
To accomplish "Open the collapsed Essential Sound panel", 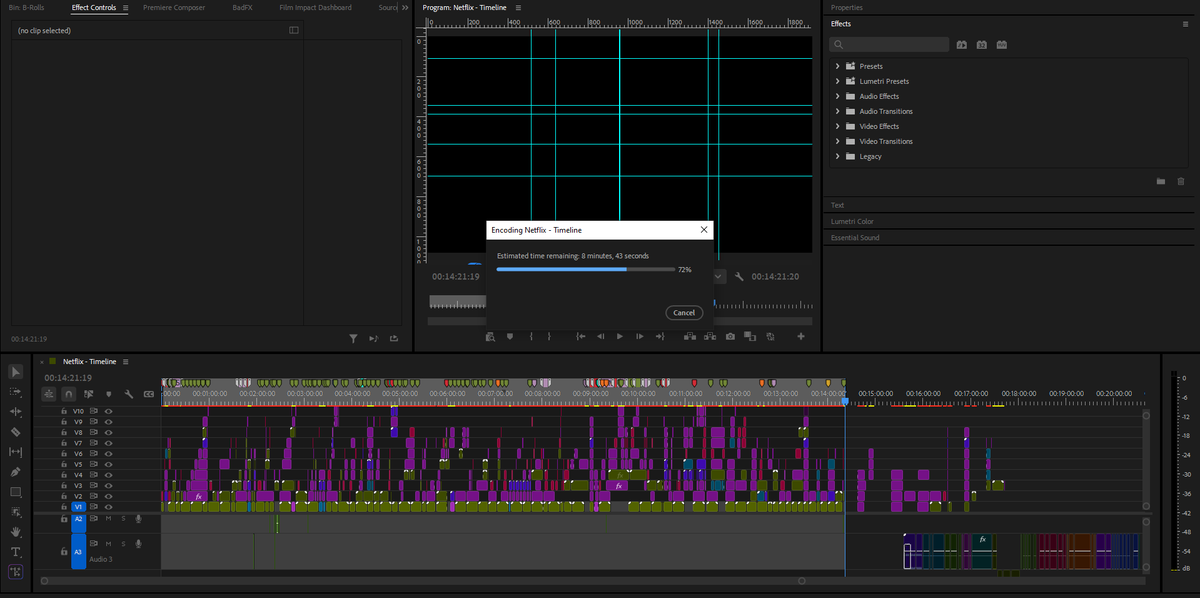I will pyautogui.click(x=855, y=238).
